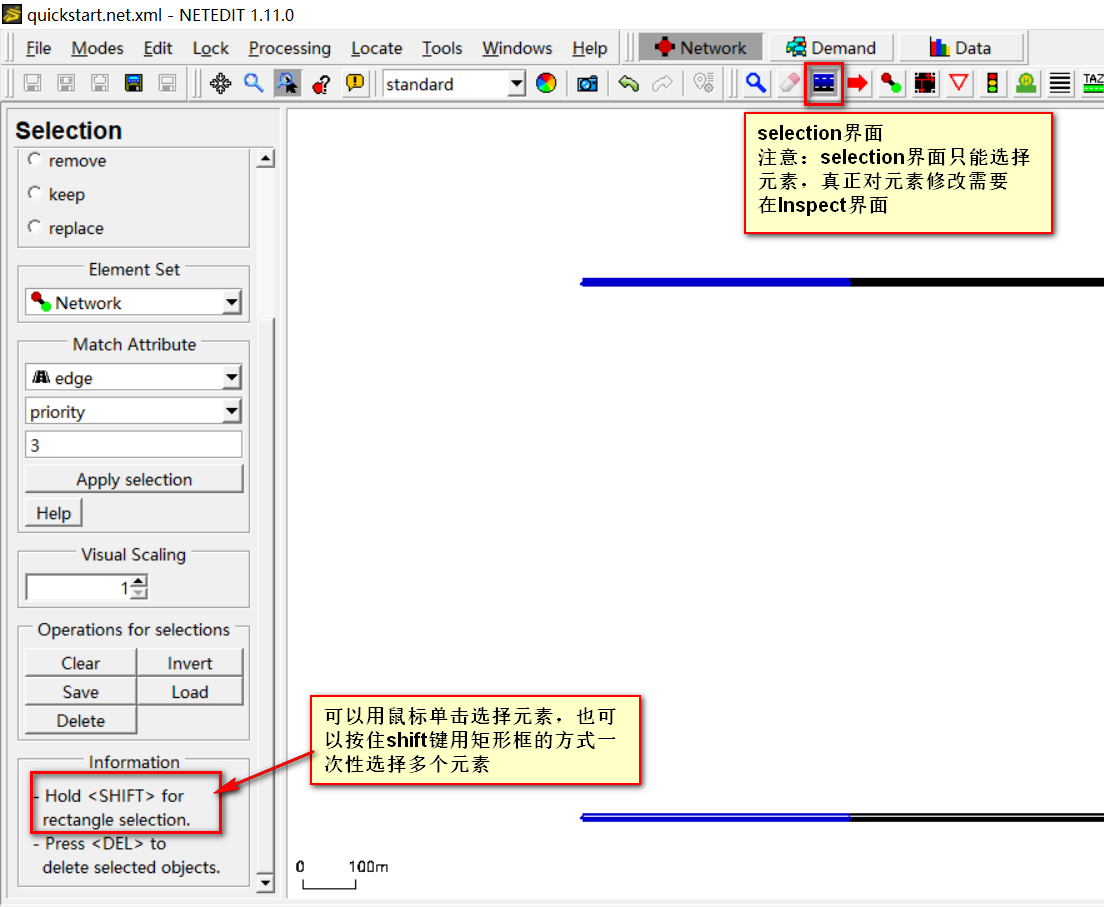The height and width of the screenshot is (907, 1104).
Task: Activate the Delete mode eraser tool
Action: 788,83
